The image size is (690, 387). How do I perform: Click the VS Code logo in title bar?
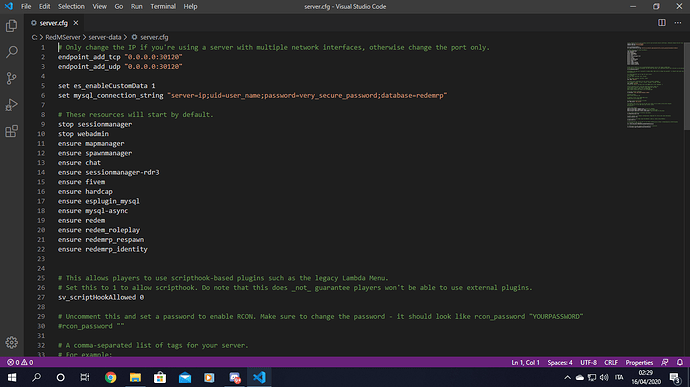click(x=9, y=6)
